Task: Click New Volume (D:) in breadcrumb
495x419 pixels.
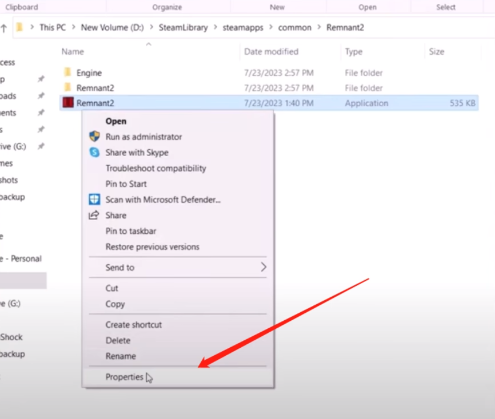Action: 112,27
